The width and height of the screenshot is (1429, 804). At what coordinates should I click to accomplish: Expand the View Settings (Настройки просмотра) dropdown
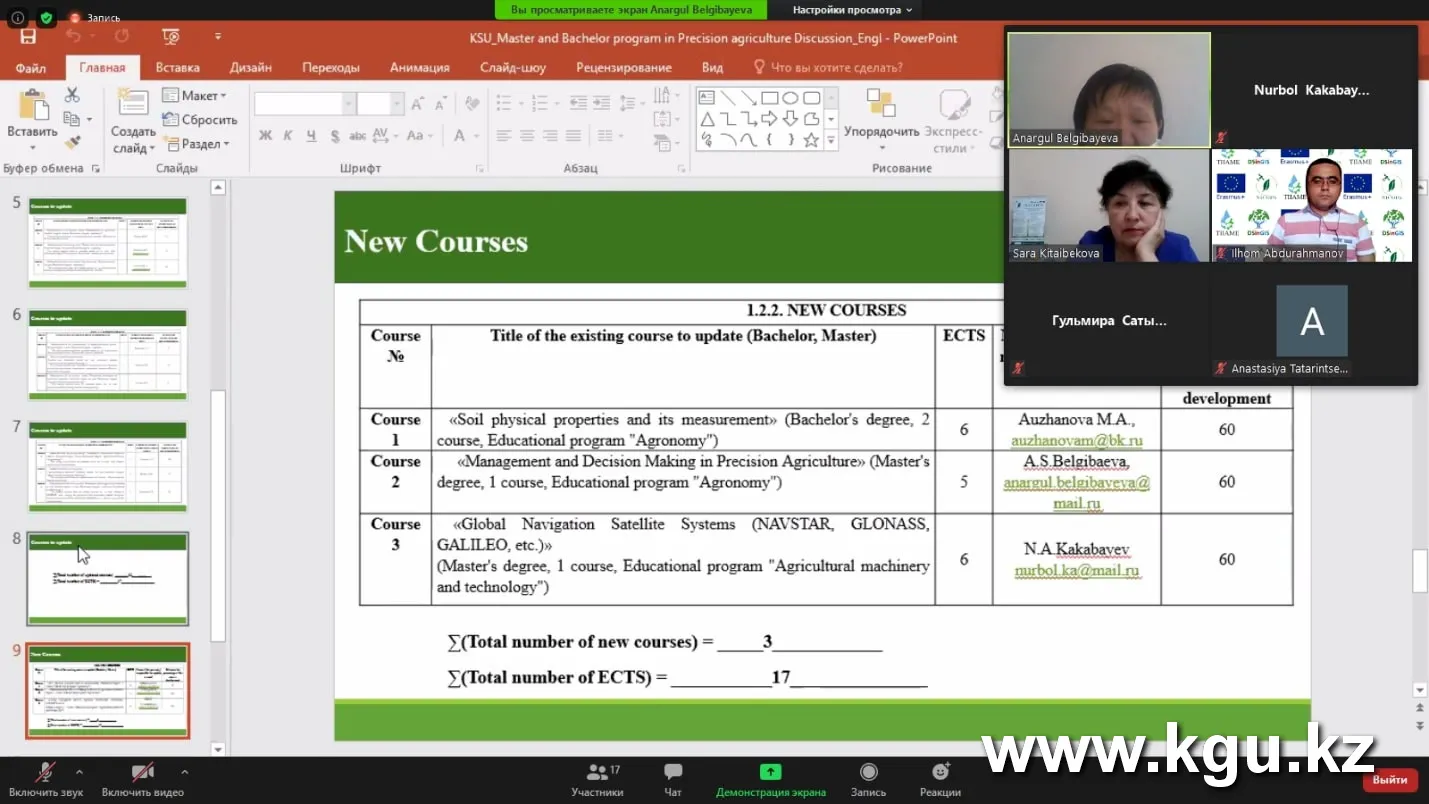852,10
